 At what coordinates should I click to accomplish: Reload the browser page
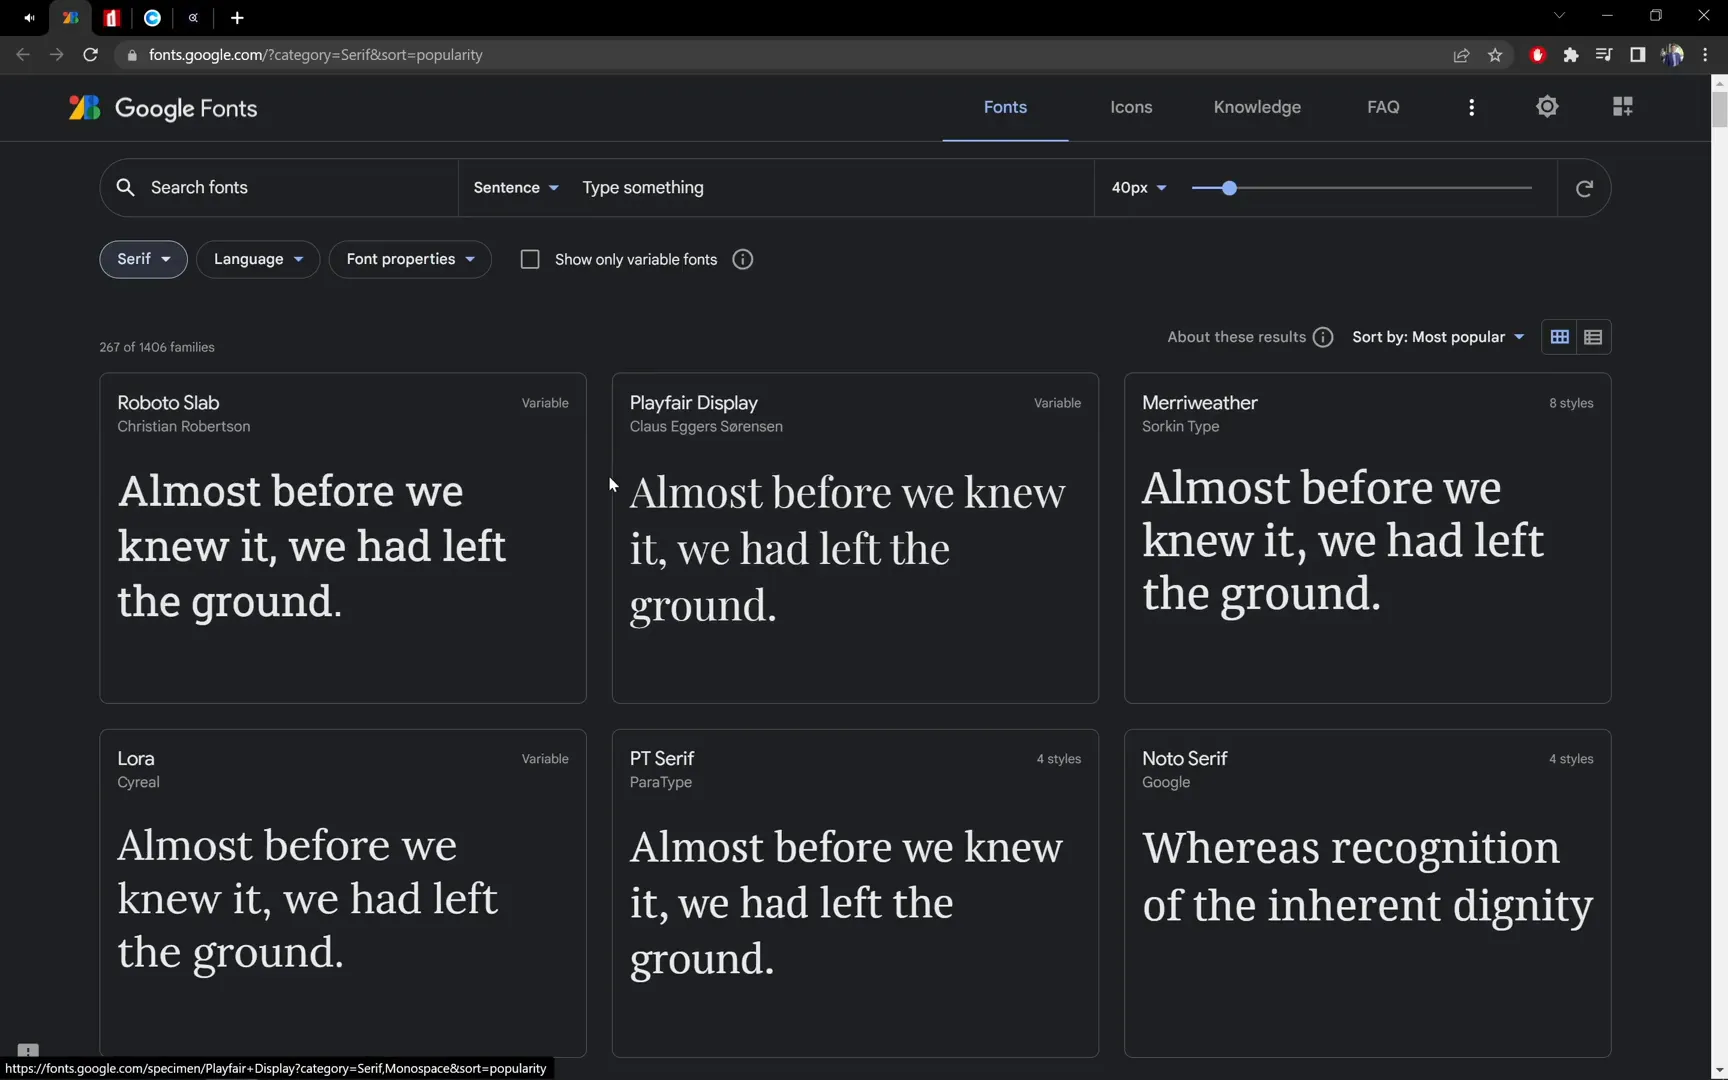[90, 55]
